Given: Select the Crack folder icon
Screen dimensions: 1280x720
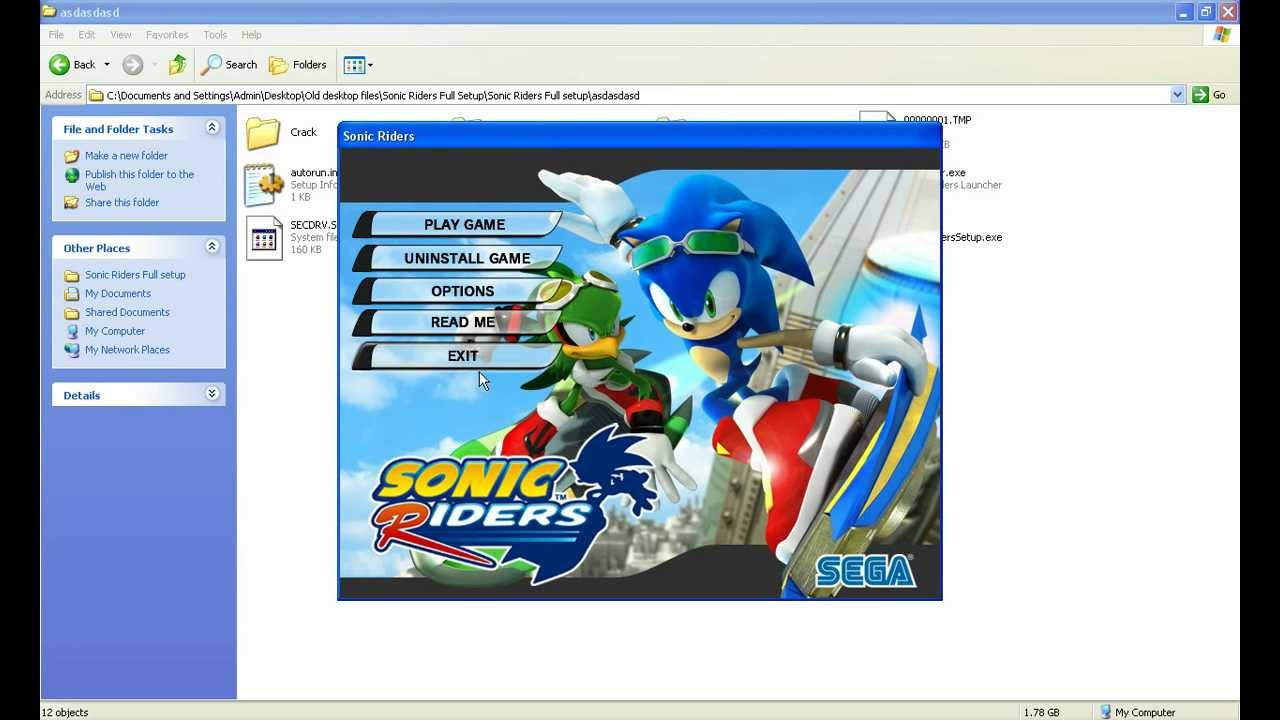Looking at the screenshot, I should pos(263,133).
